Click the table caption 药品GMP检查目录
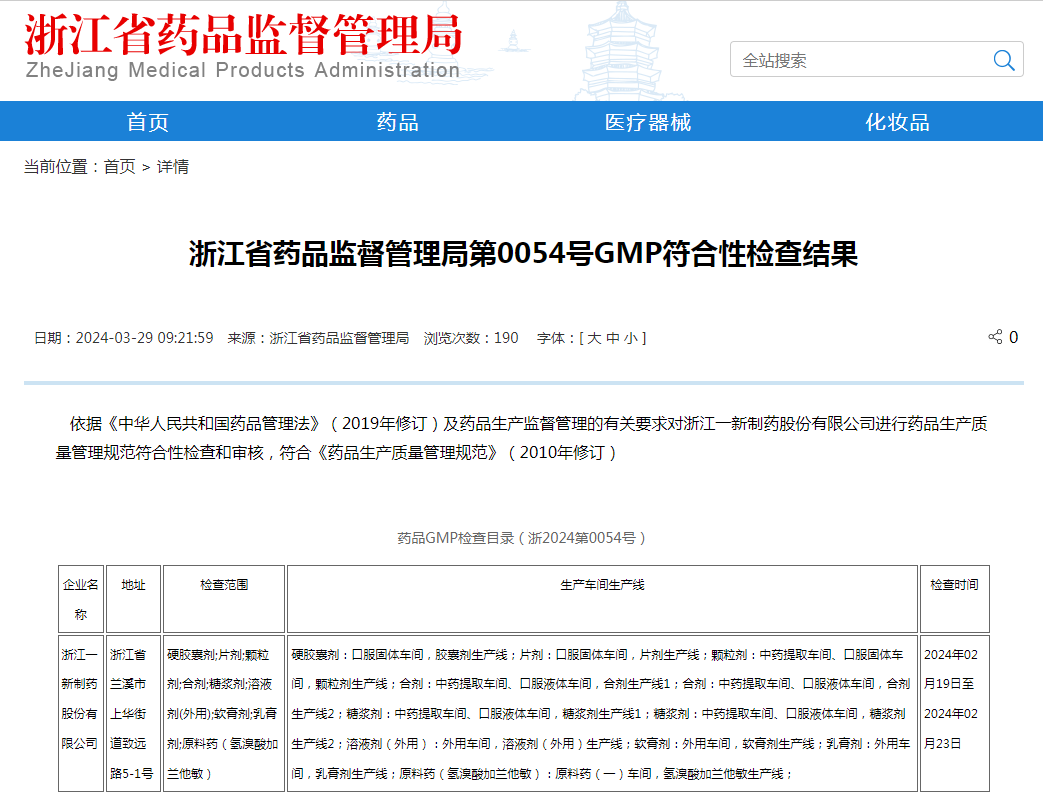Image resolution: width=1043 pixels, height=806 pixels. (x=521, y=537)
